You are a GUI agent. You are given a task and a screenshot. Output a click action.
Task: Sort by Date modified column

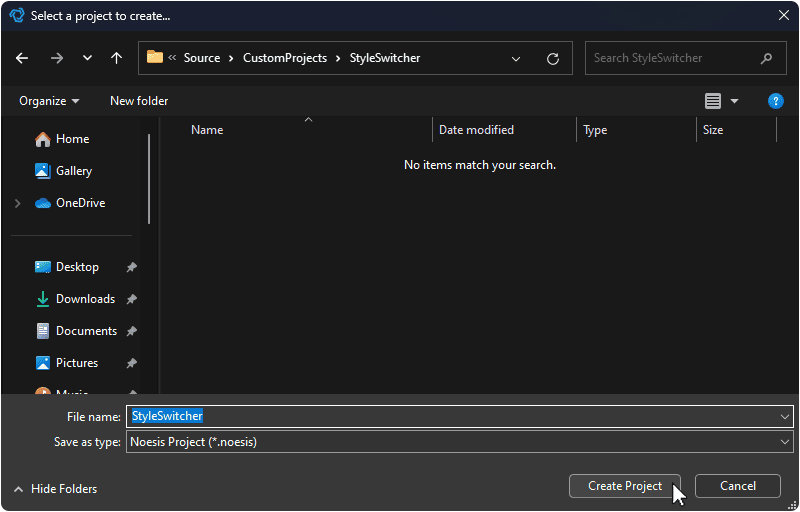(476, 130)
